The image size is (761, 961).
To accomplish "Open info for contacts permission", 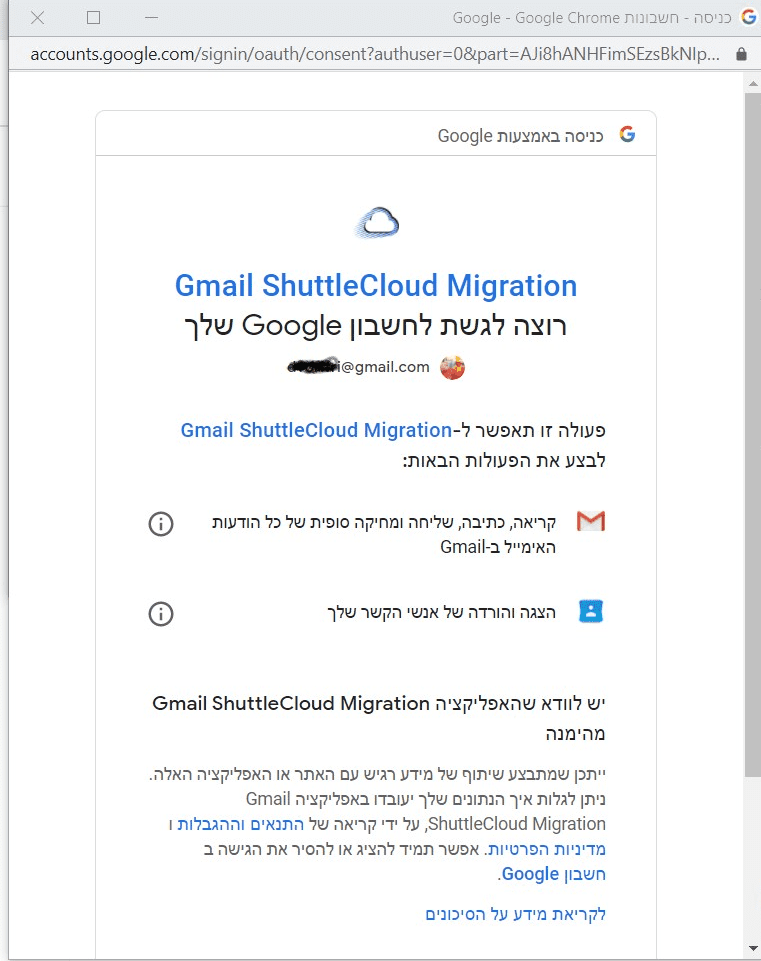I will (161, 613).
